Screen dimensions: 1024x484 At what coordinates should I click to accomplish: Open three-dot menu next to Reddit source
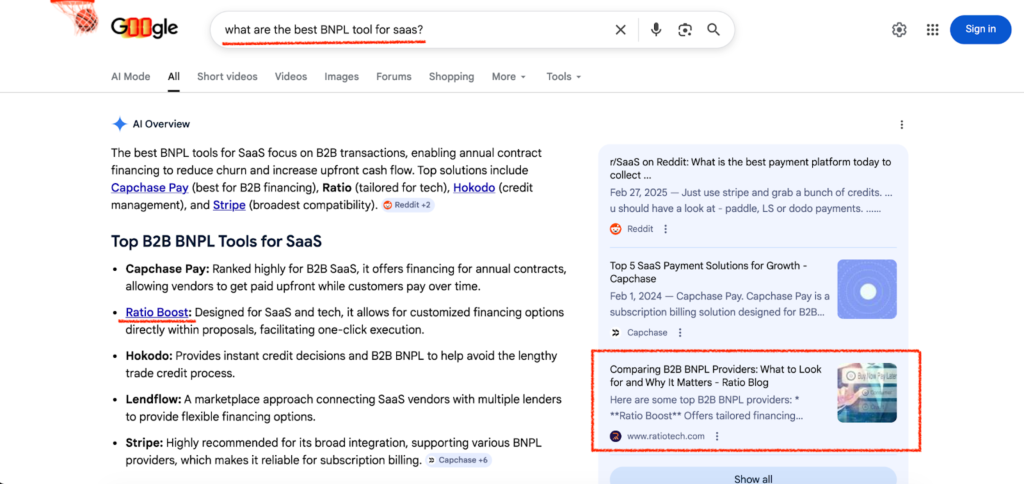tap(665, 229)
